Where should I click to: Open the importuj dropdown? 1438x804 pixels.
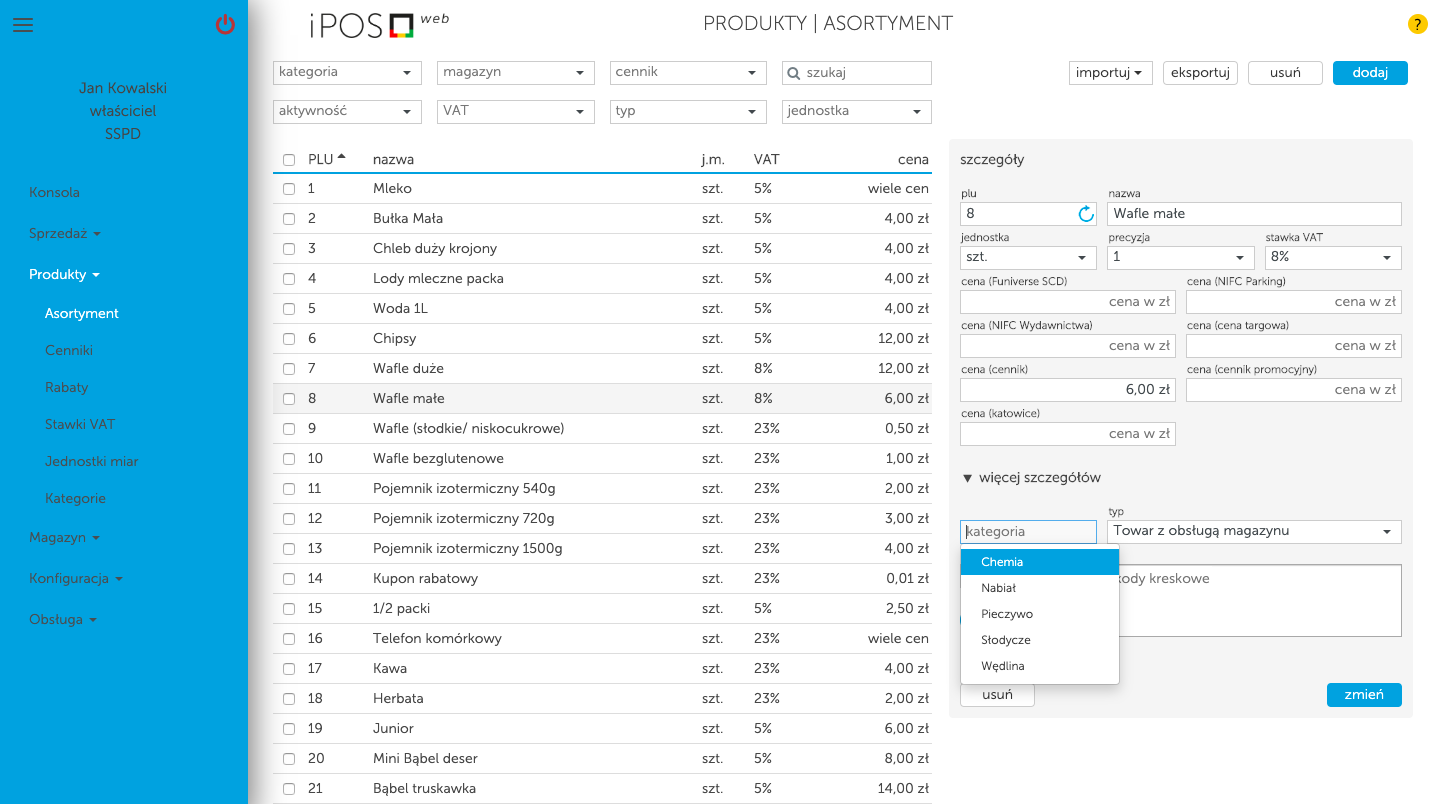pyautogui.click(x=1109, y=73)
